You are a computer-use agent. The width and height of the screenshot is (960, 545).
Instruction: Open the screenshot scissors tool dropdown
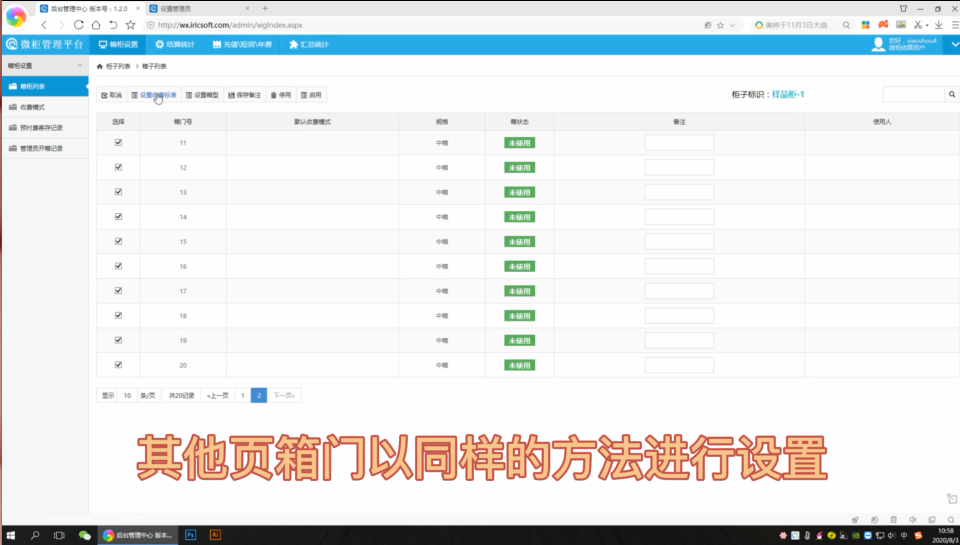click(927, 25)
